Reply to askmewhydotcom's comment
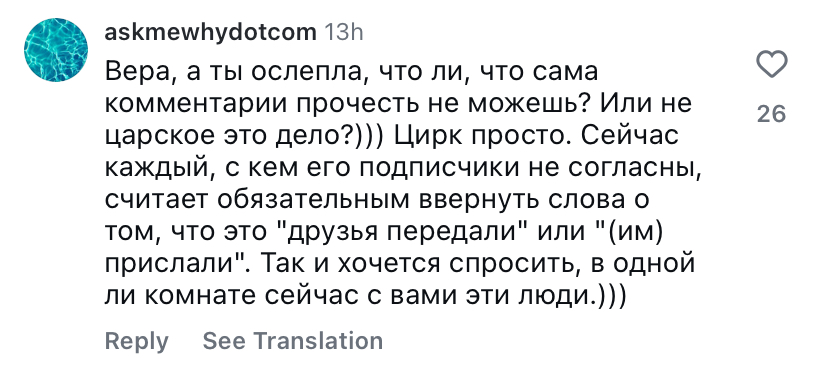Viewport: 828px width, 369px height. (136, 340)
